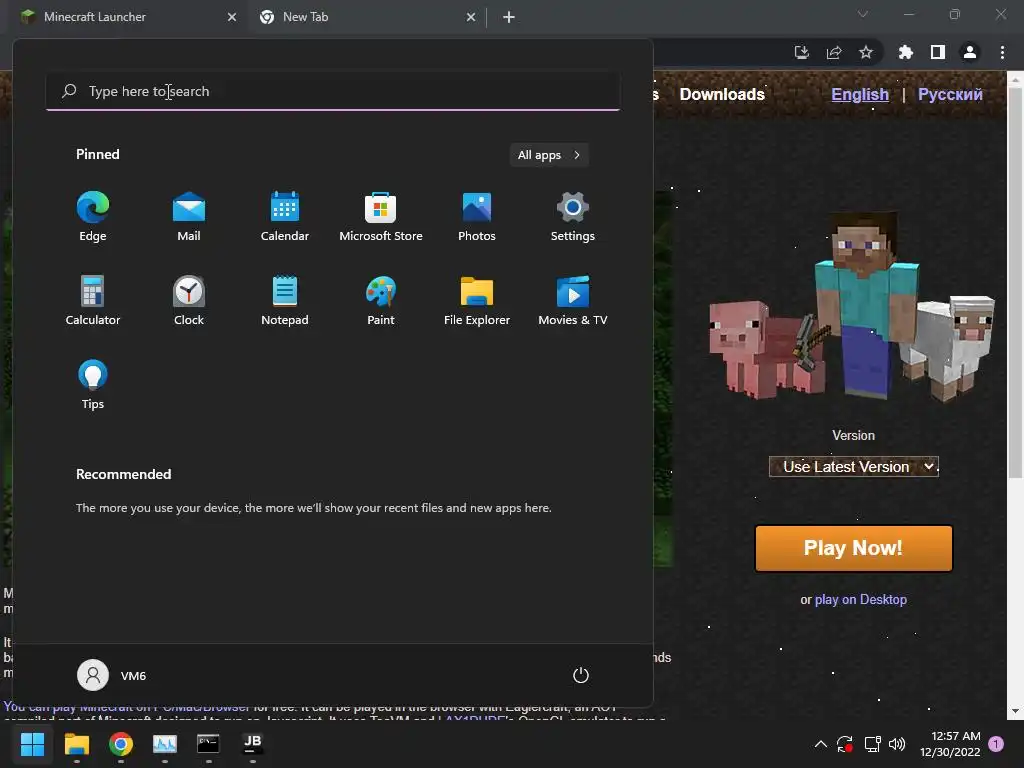Switch site language to Русский
Screen dimensions: 1024x768
950,95
